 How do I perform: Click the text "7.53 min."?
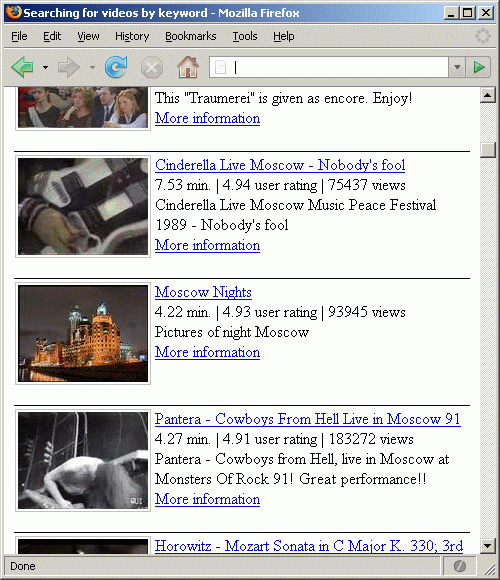click(183, 185)
